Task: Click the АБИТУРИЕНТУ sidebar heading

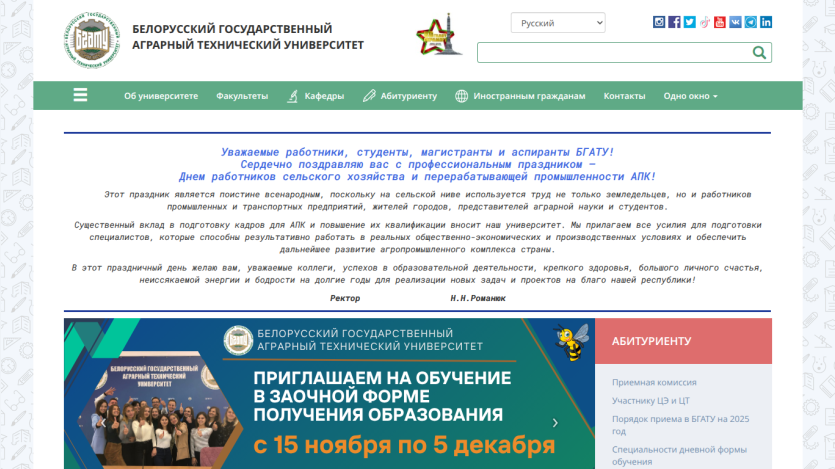Action: coord(651,341)
